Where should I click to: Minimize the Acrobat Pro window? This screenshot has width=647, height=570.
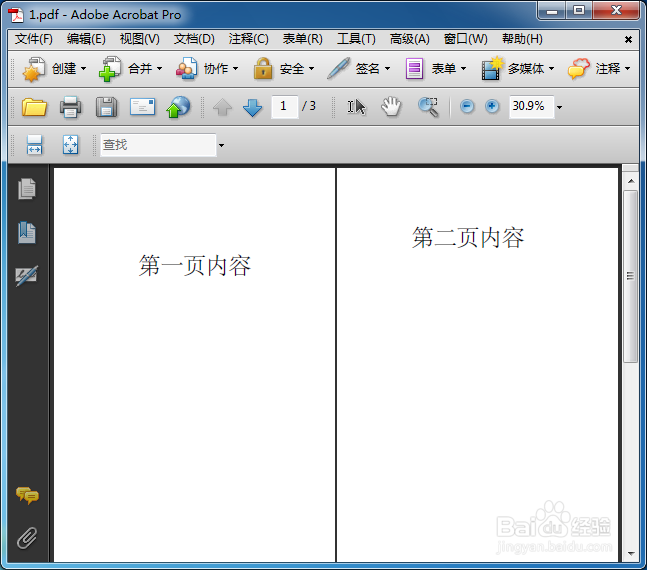click(x=552, y=11)
